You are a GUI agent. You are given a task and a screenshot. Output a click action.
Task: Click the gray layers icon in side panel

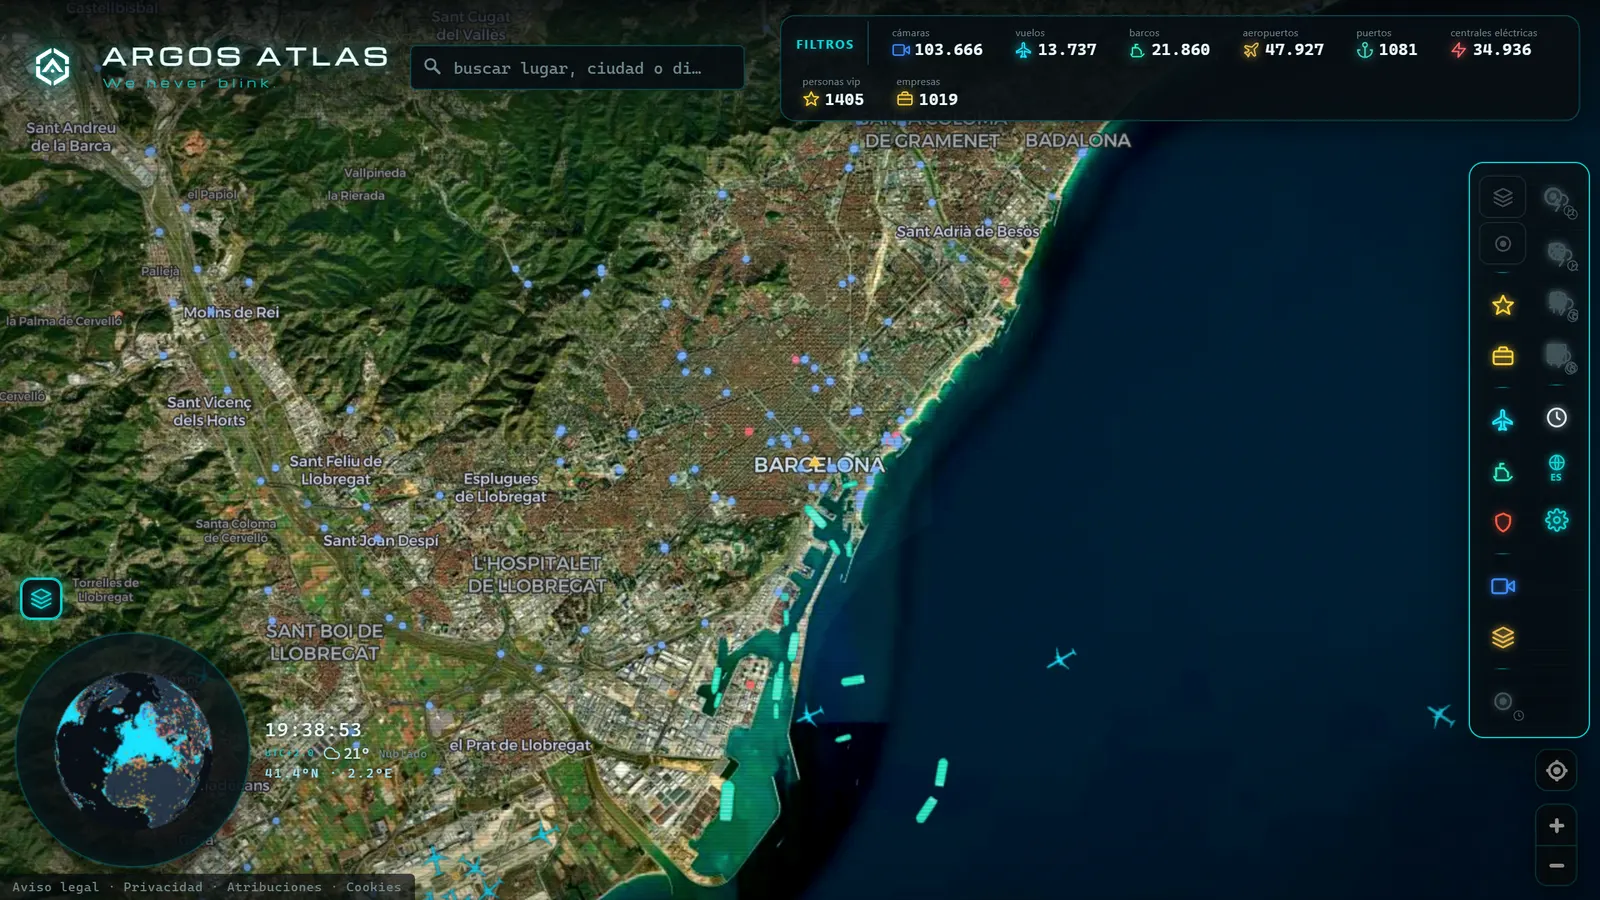1502,197
